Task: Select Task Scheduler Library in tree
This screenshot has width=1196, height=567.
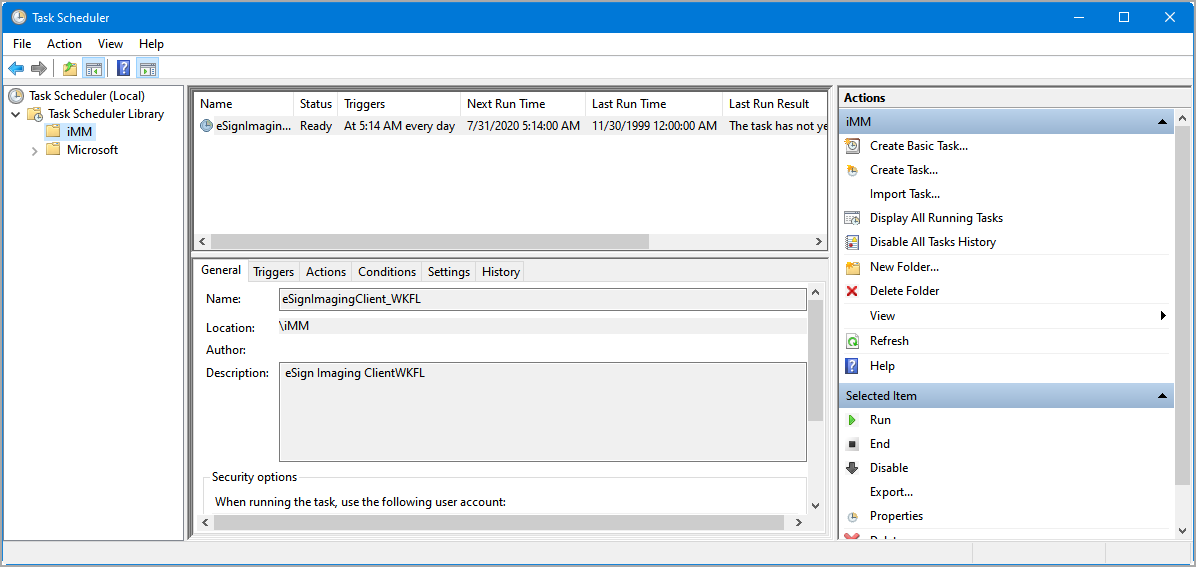Action: pos(105,114)
